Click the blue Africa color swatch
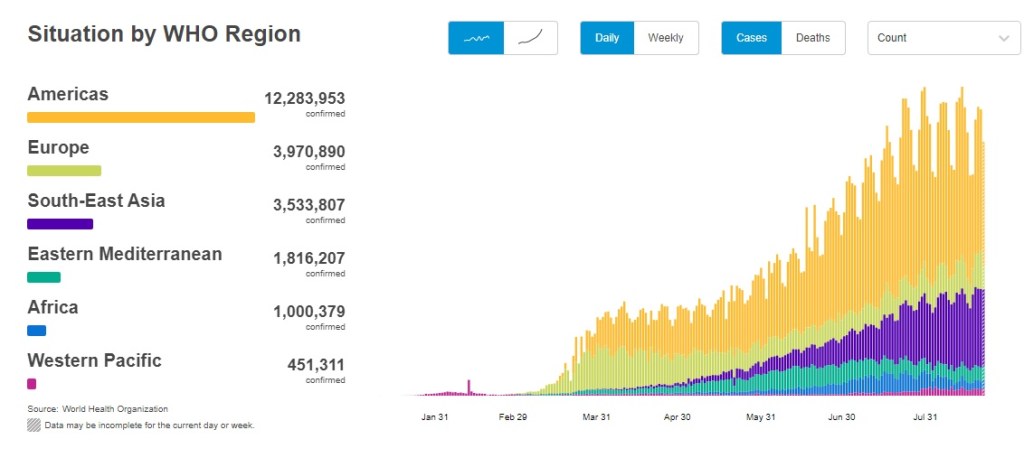The height and width of the screenshot is (458, 1024). 37,330
